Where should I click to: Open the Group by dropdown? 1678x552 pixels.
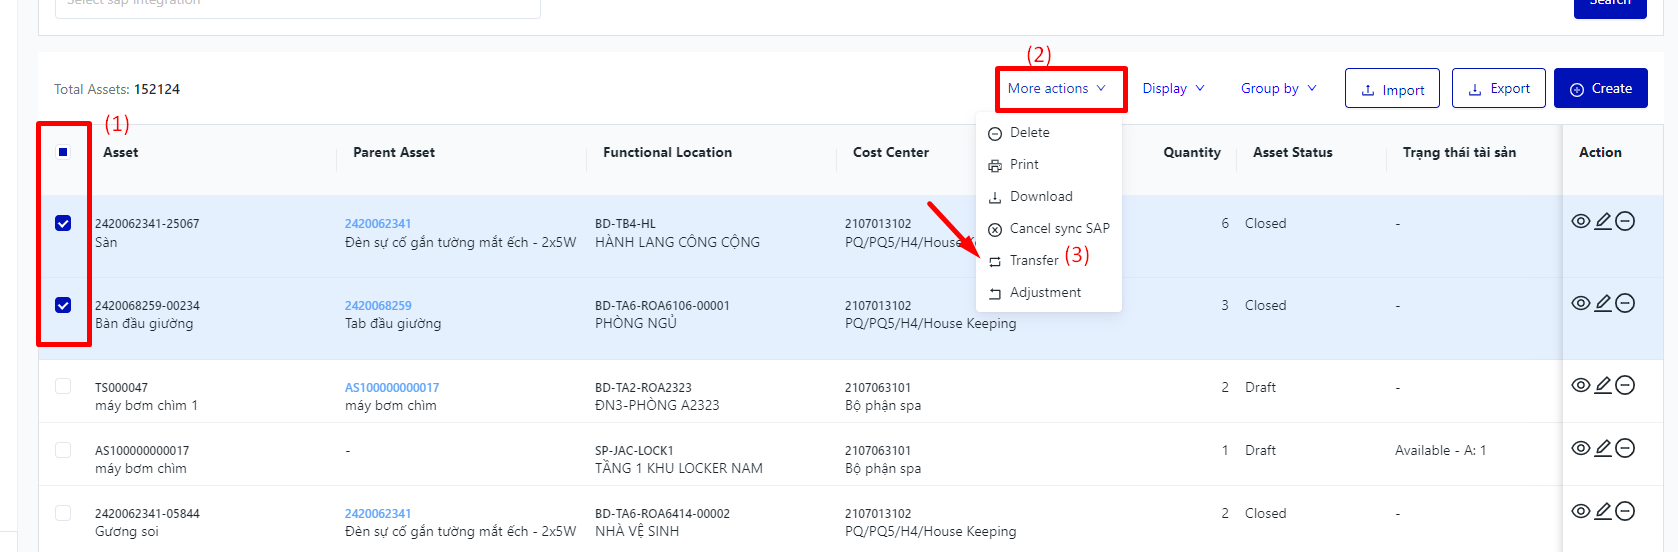1278,89
